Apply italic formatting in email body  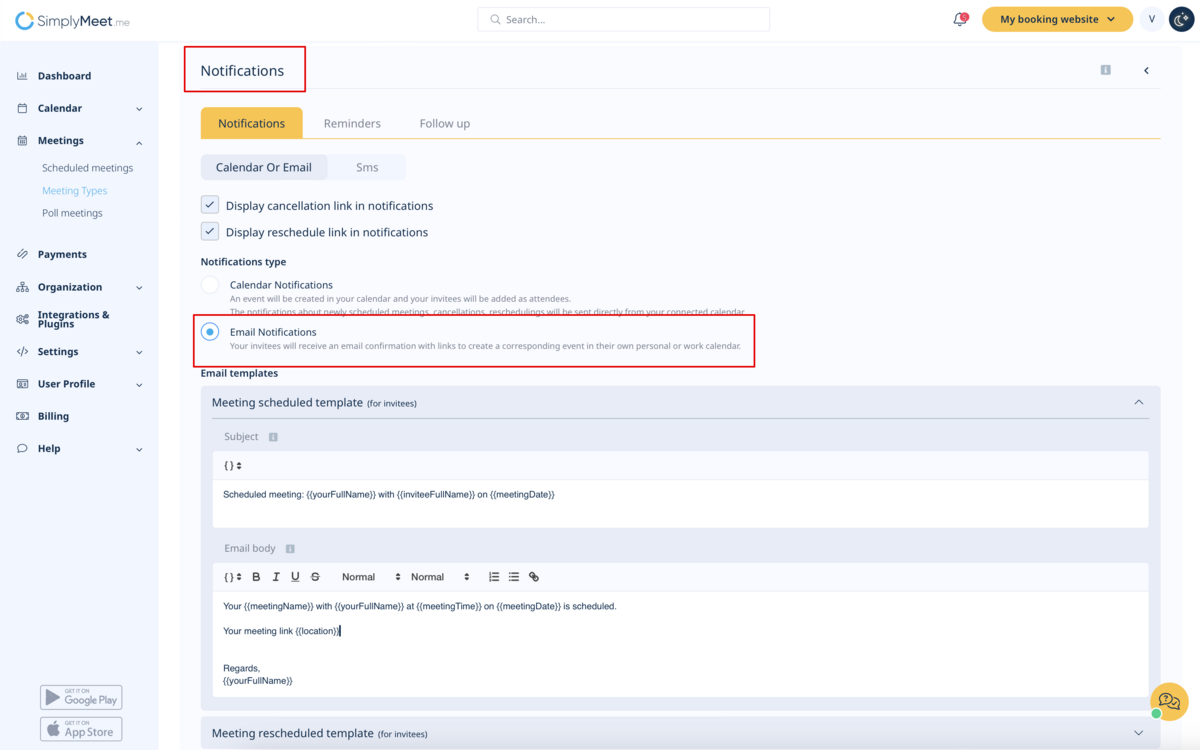276,577
